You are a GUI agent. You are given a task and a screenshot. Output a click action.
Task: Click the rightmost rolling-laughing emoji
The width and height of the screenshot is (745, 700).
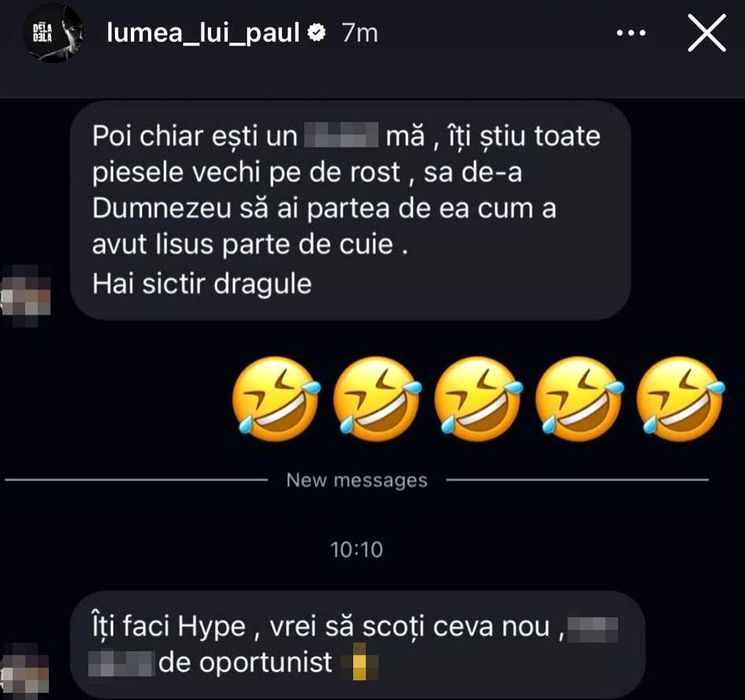pos(680,398)
